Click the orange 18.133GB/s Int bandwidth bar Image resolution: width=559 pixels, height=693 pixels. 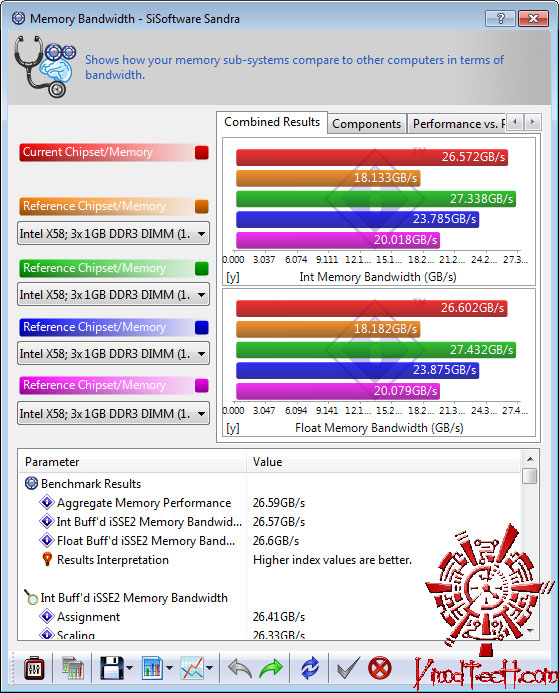[x=328, y=178]
